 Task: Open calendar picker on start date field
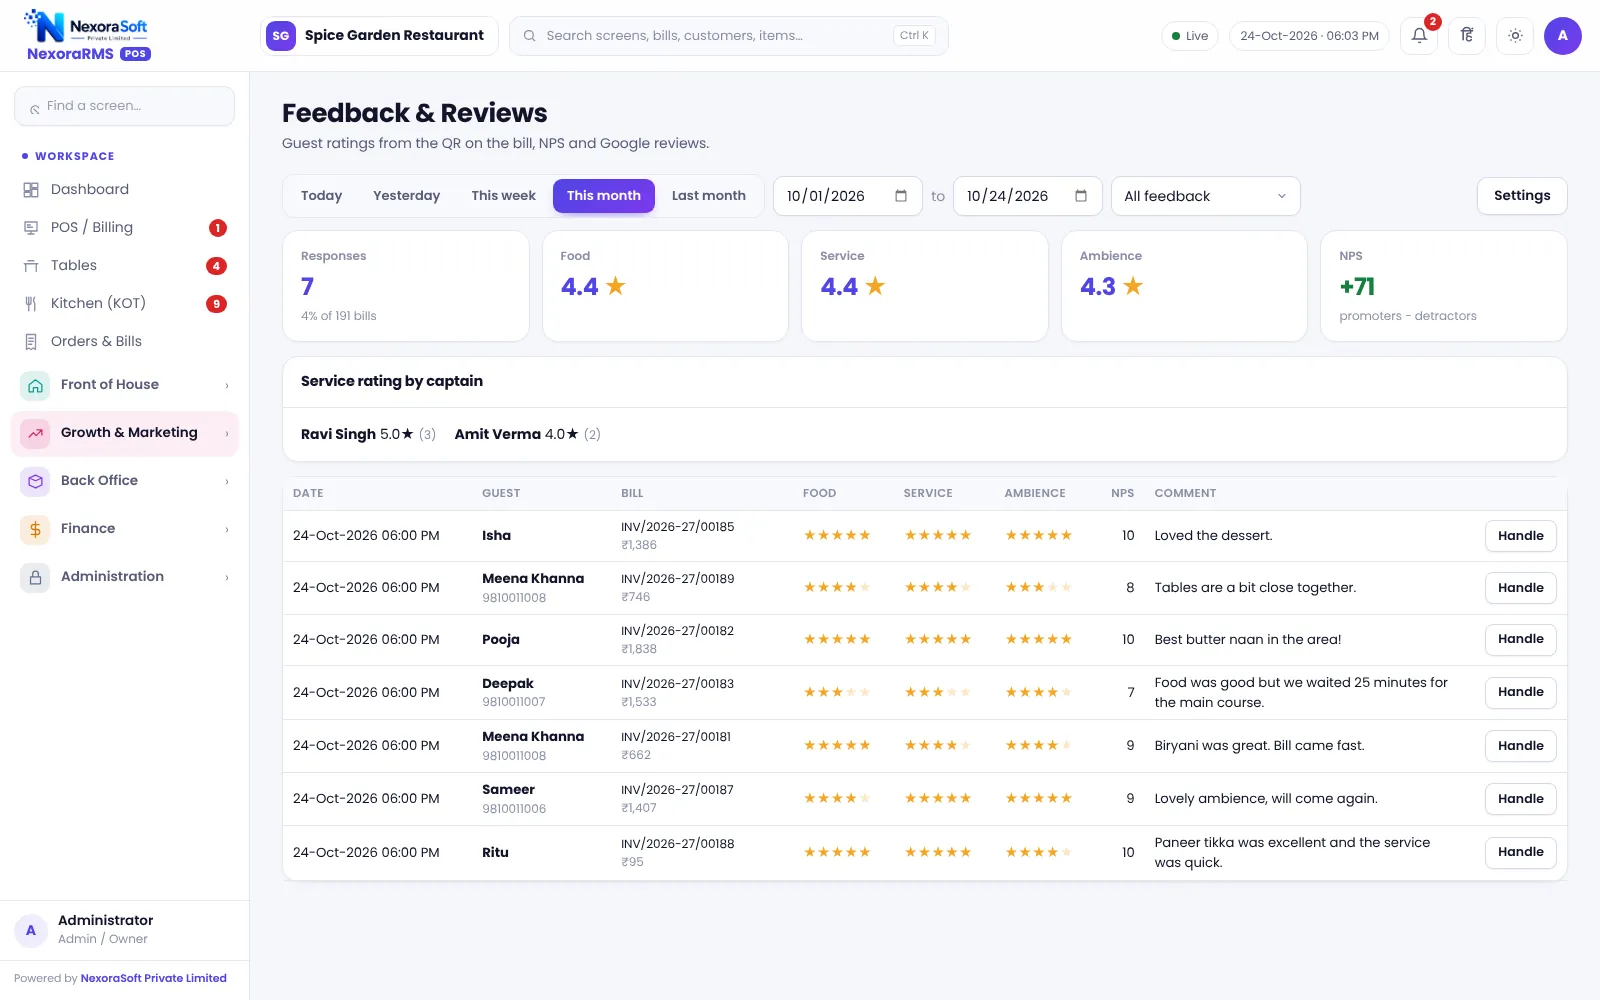pyautogui.click(x=901, y=196)
